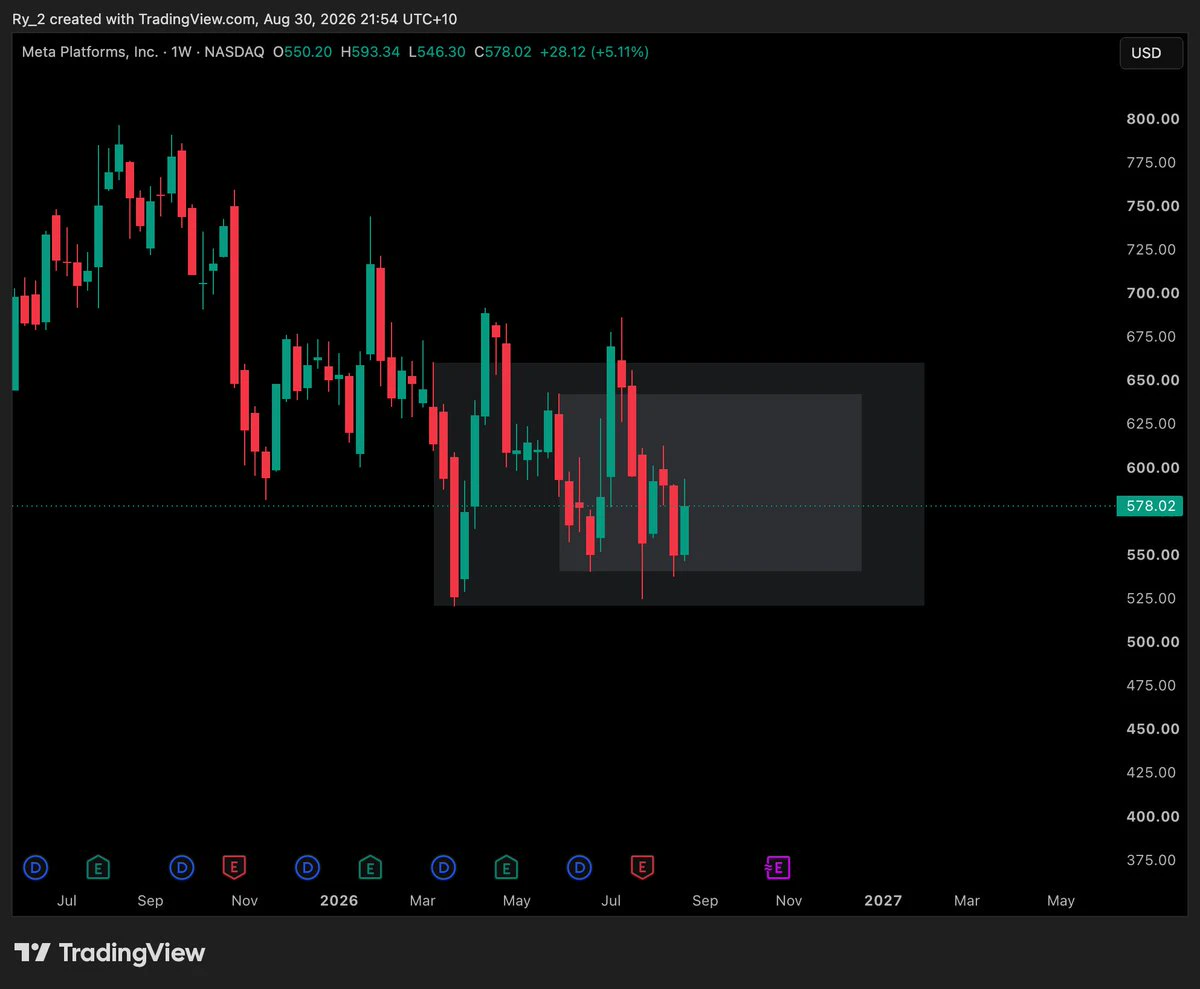
Task: Open the red earnings marker near Nov 2025
Action: pyautogui.click(x=234, y=867)
